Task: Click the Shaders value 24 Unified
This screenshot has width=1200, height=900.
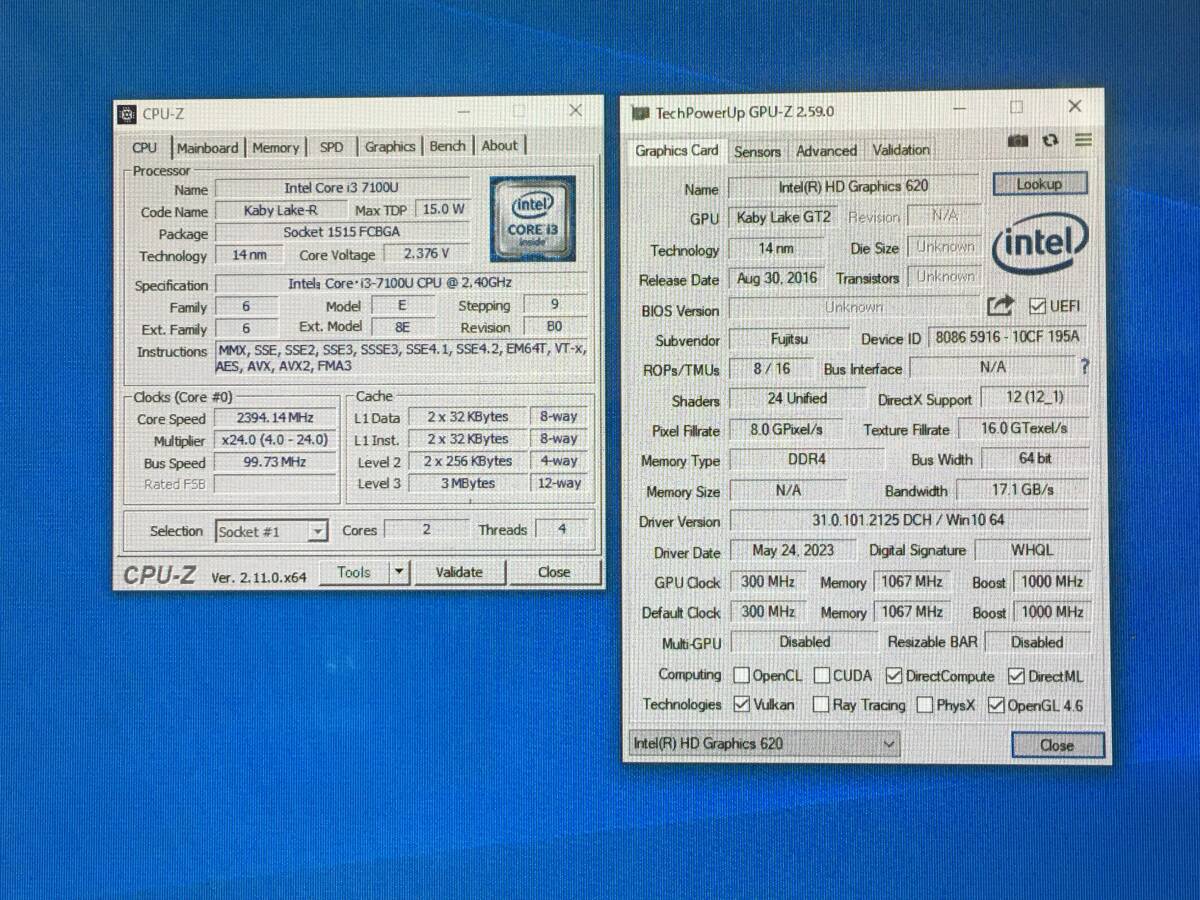Action: [797, 399]
